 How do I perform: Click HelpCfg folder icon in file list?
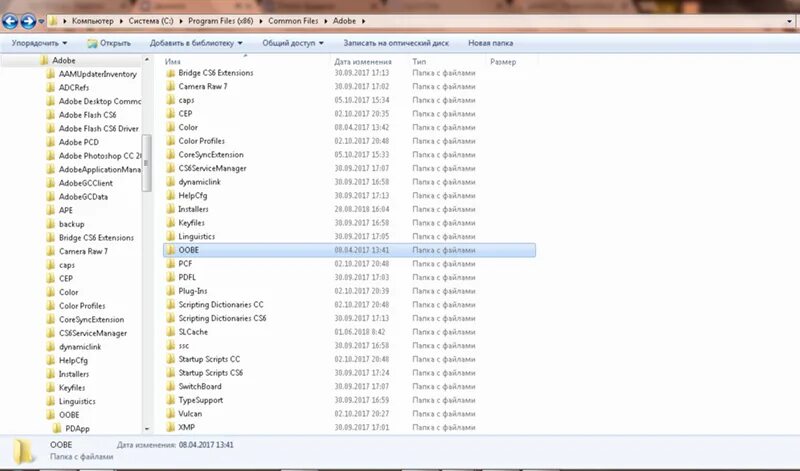click(x=171, y=195)
